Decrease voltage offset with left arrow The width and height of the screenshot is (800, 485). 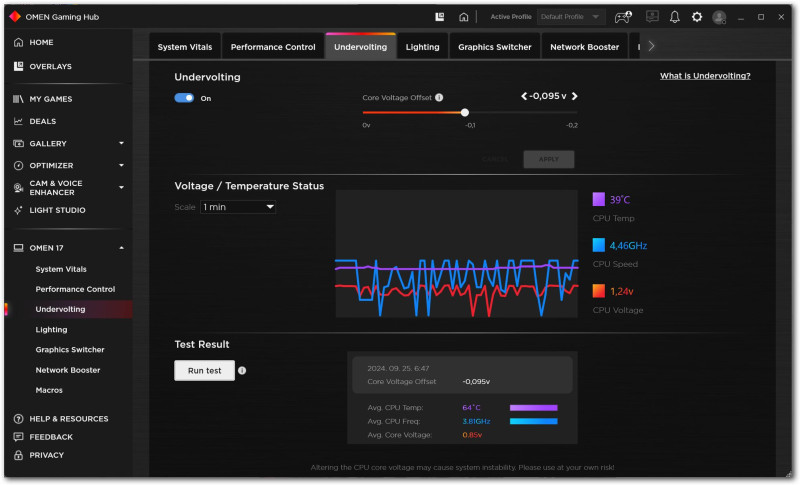(x=523, y=96)
